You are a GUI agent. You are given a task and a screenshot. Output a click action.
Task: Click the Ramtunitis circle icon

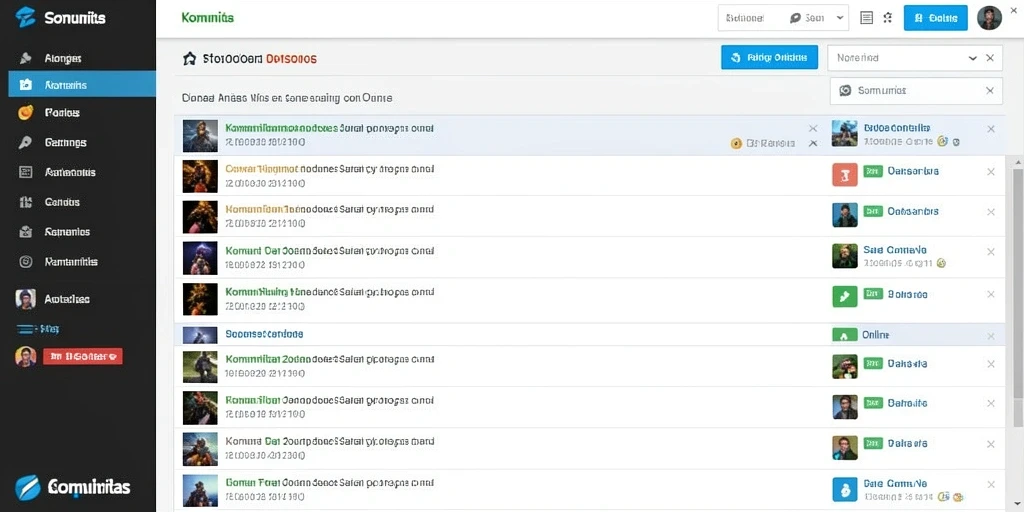click(25, 261)
